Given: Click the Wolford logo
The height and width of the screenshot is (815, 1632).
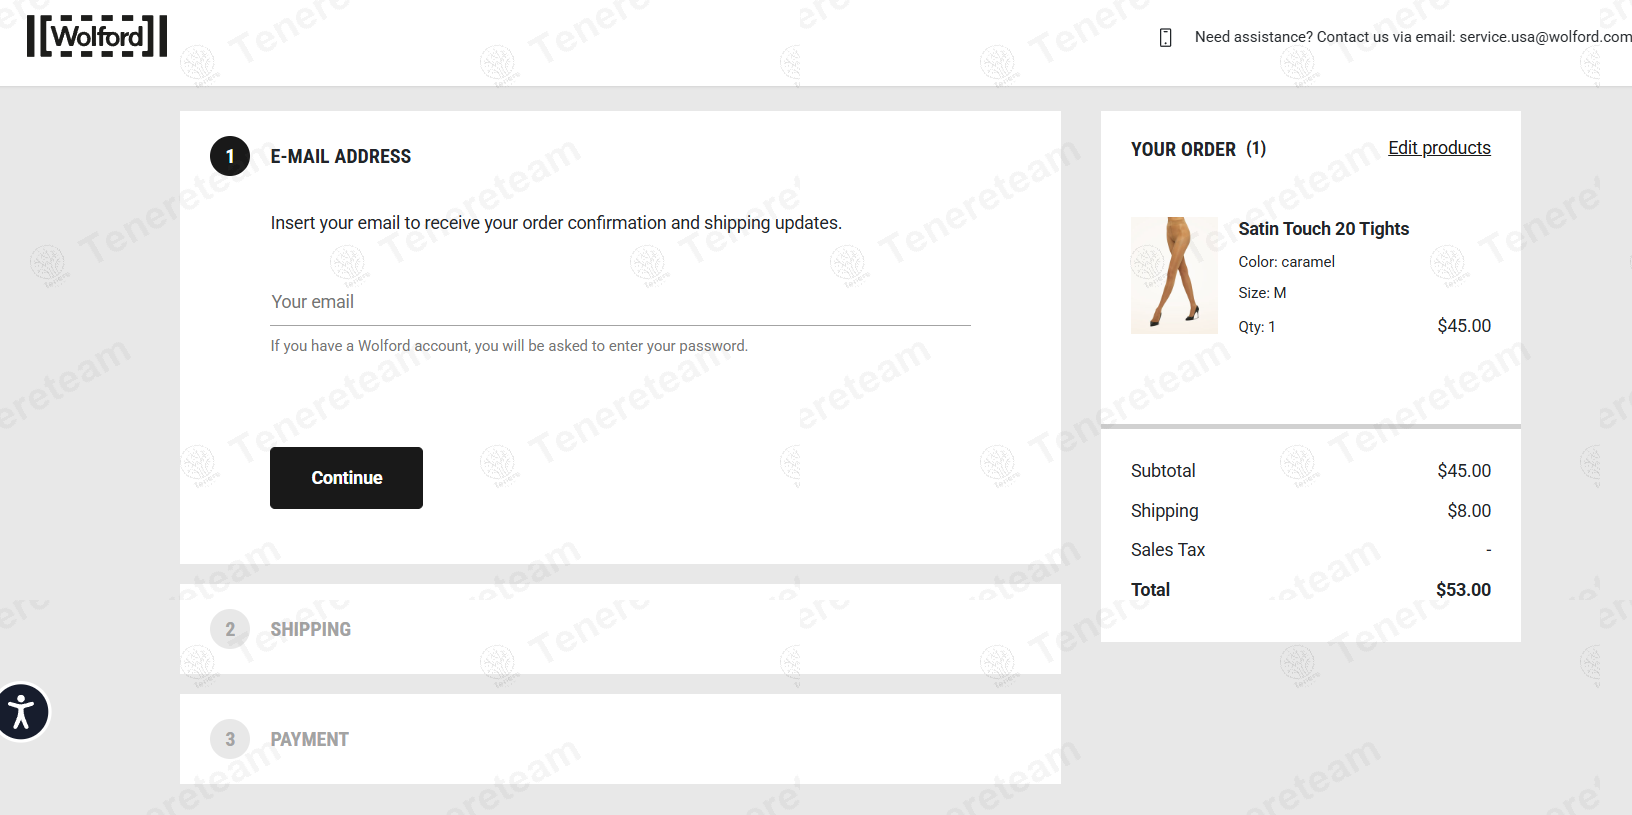Looking at the screenshot, I should pyautogui.click(x=97, y=36).
